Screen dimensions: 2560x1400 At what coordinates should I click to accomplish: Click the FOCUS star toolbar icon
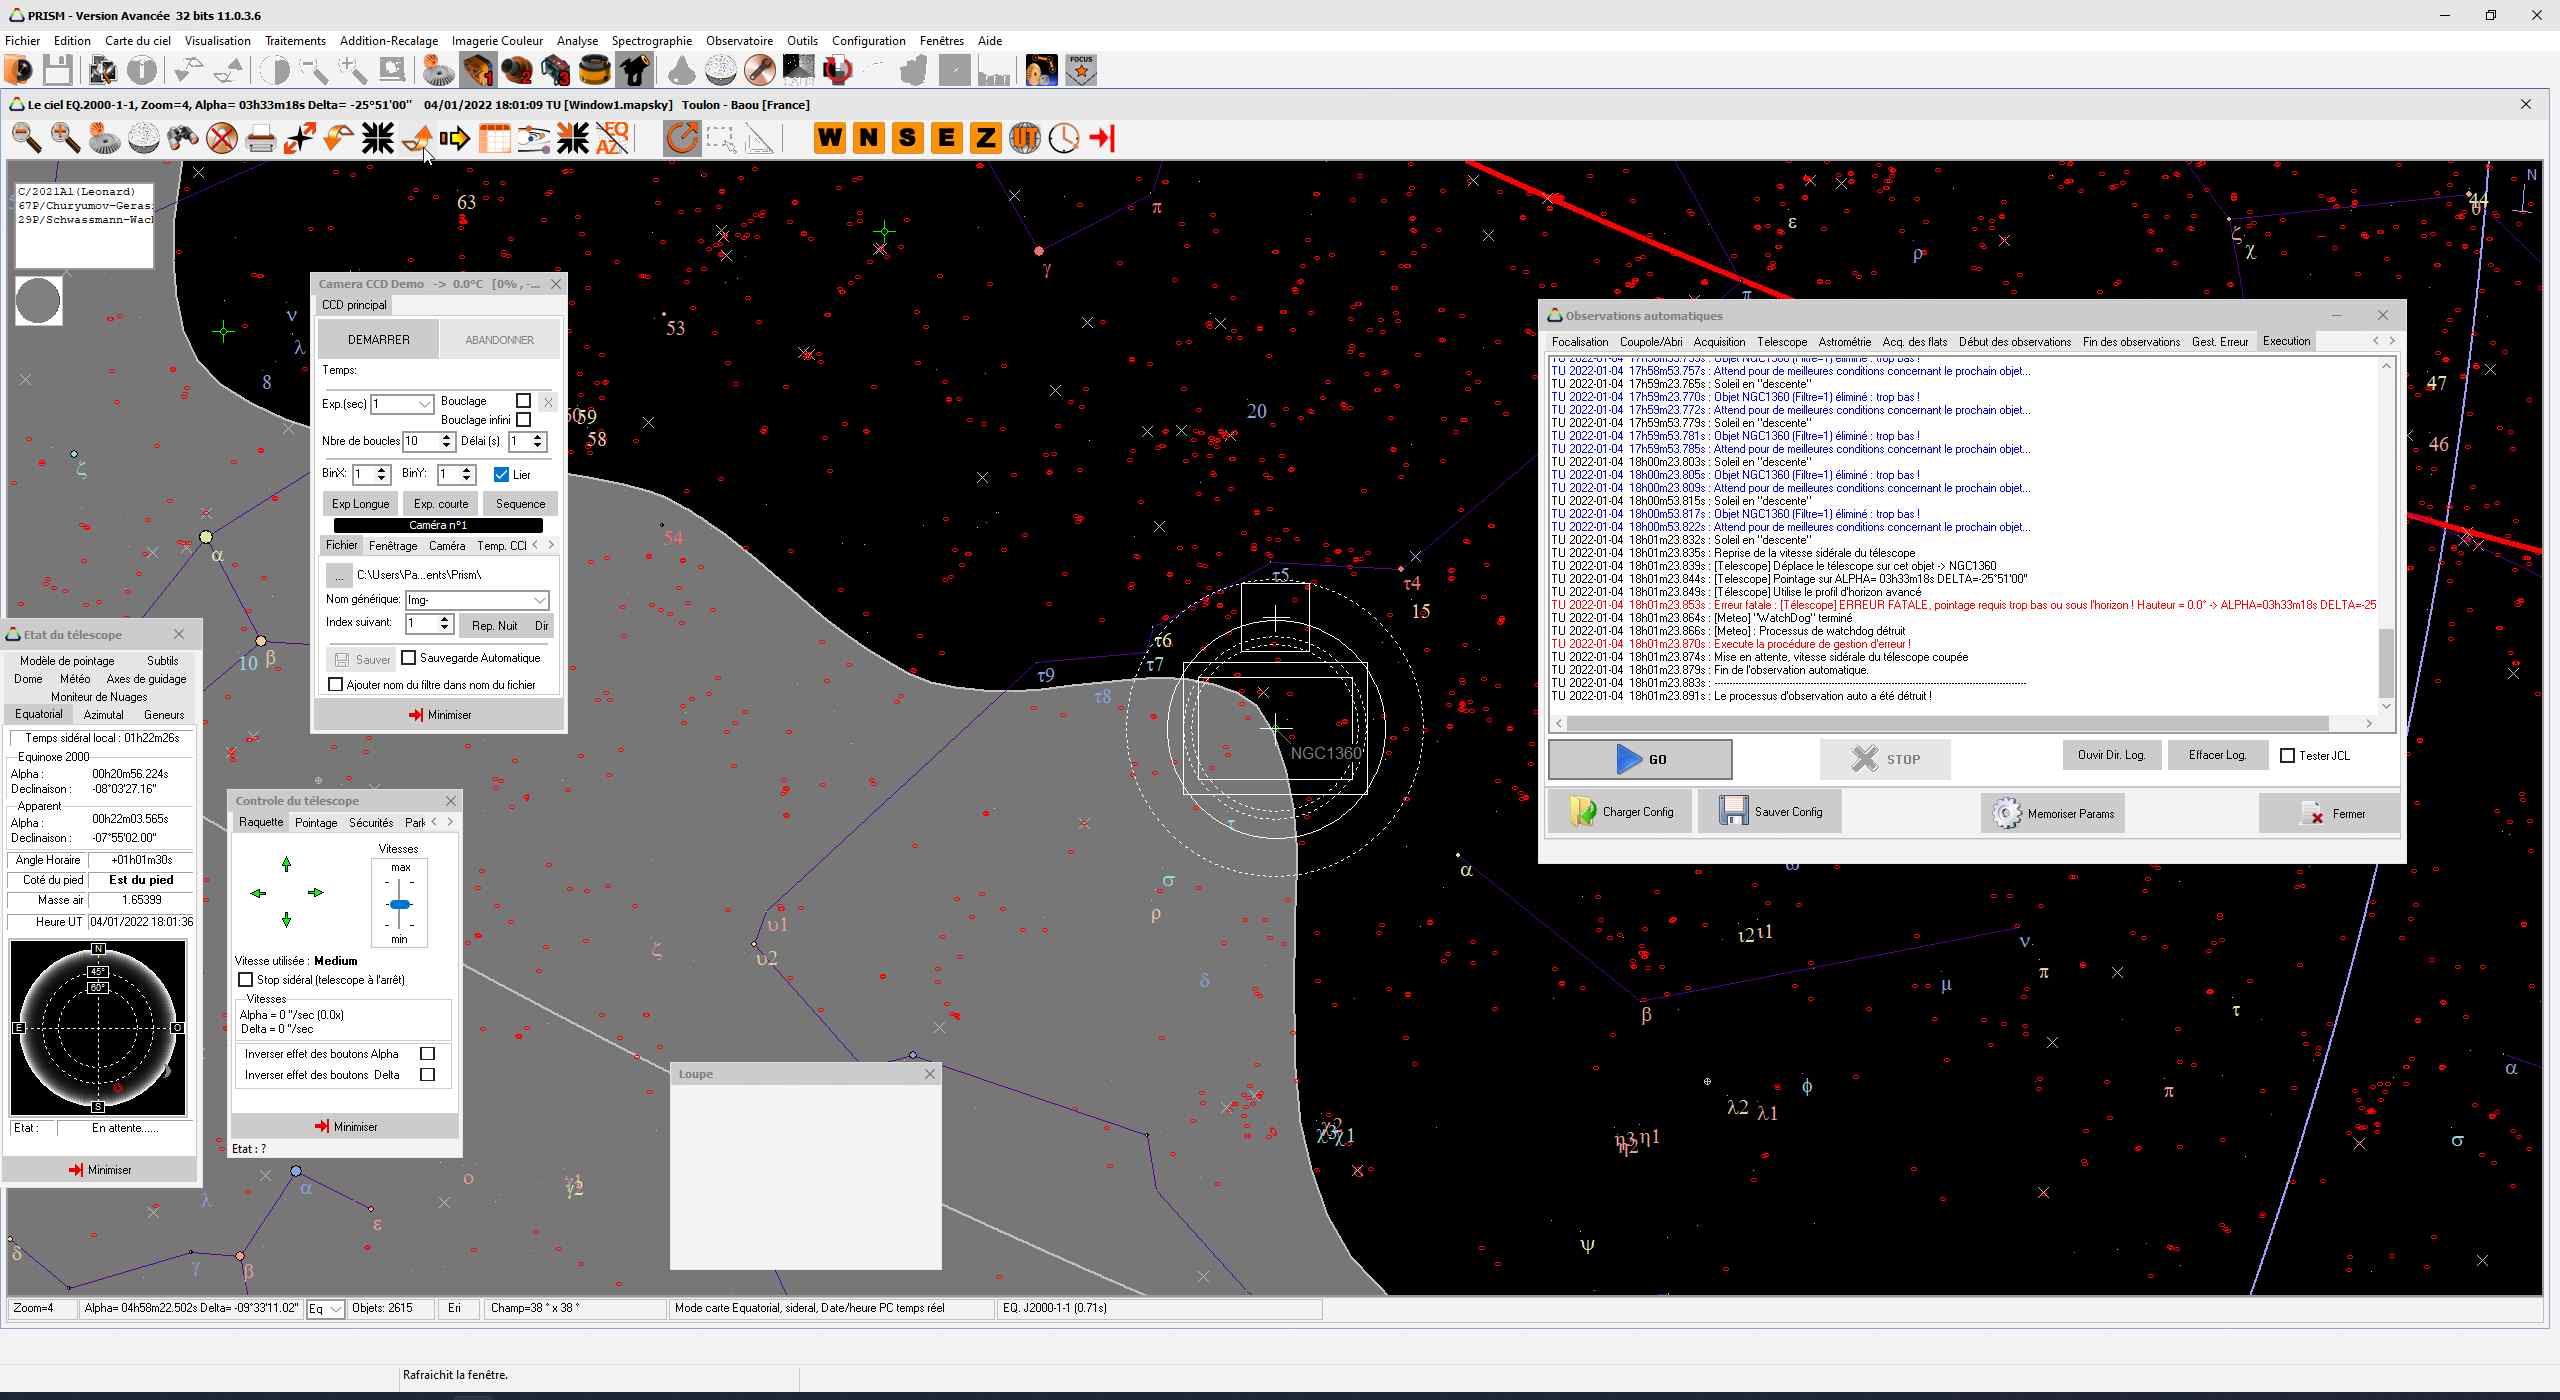click(x=1081, y=70)
